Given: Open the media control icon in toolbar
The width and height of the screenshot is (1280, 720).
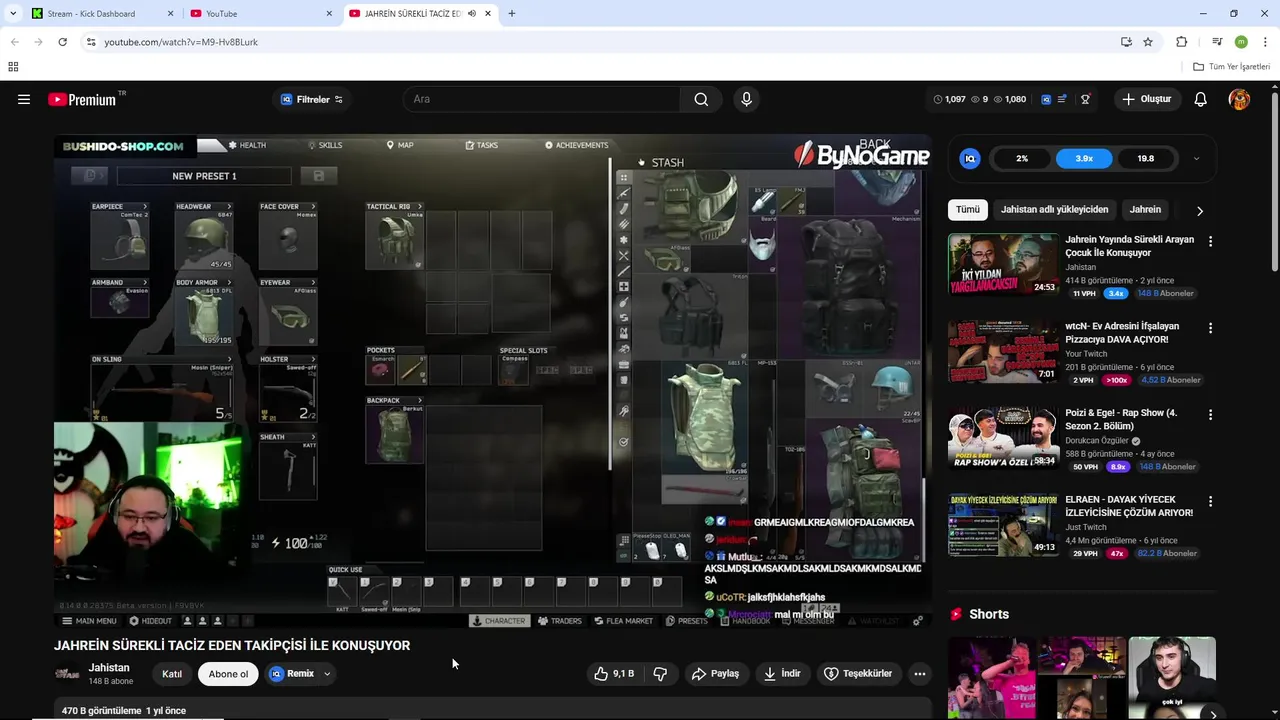Looking at the screenshot, I should 1217,42.
